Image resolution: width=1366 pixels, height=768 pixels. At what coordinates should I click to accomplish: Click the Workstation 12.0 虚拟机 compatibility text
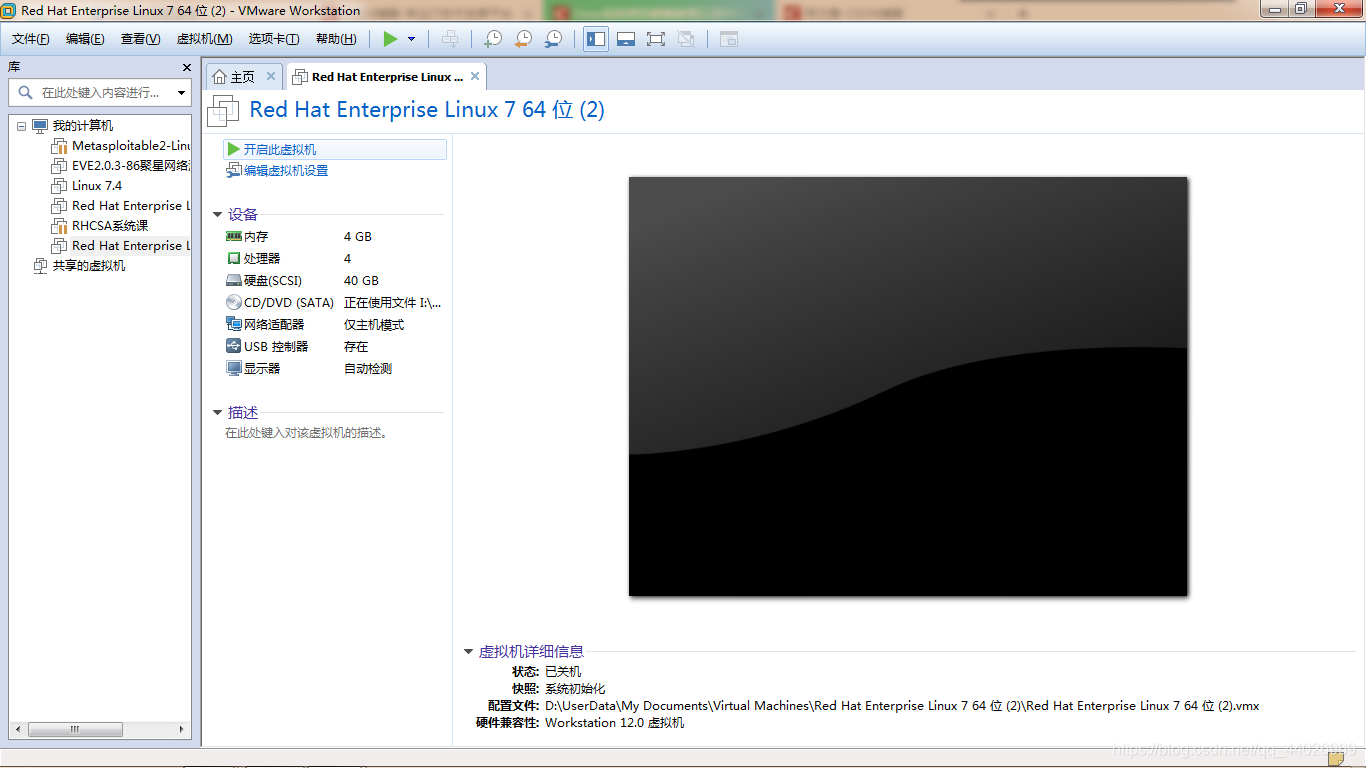click(x=615, y=723)
